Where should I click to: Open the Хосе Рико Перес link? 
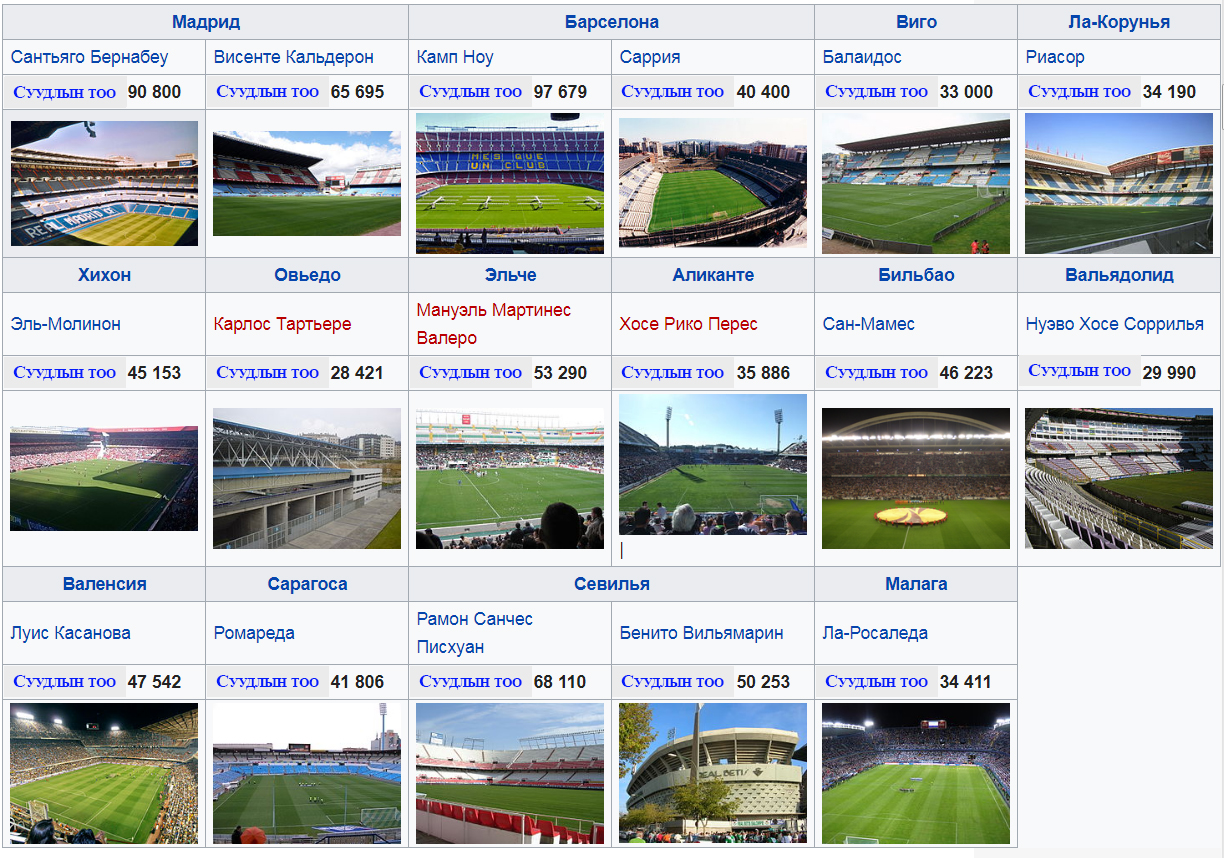688,324
